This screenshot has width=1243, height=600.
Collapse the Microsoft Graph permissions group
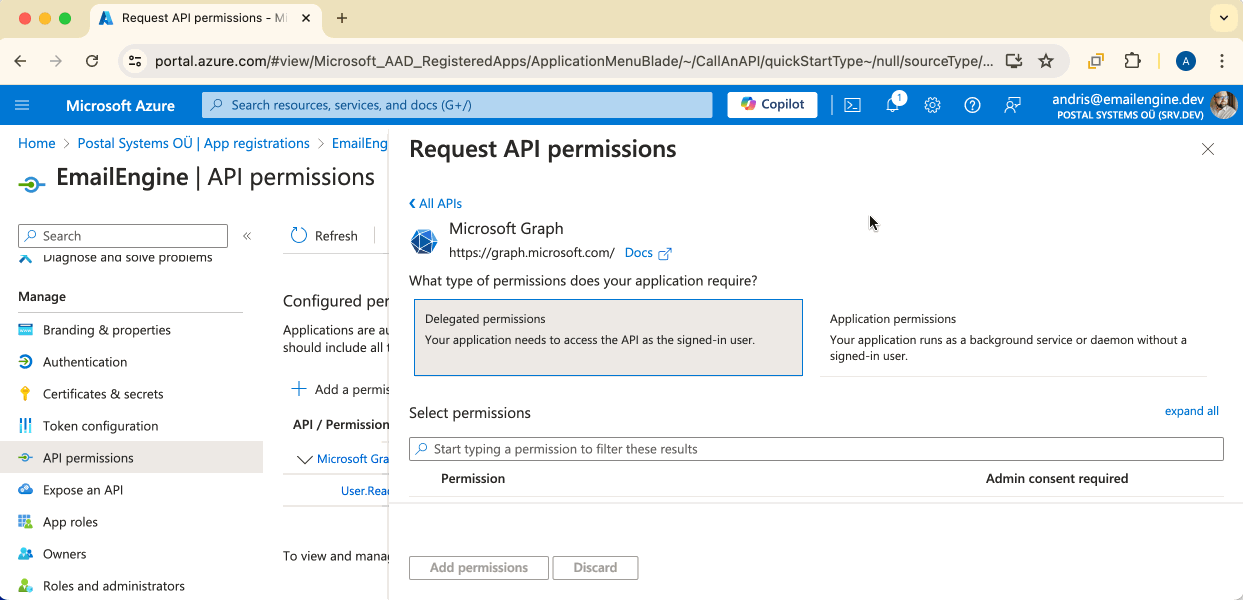pos(307,458)
